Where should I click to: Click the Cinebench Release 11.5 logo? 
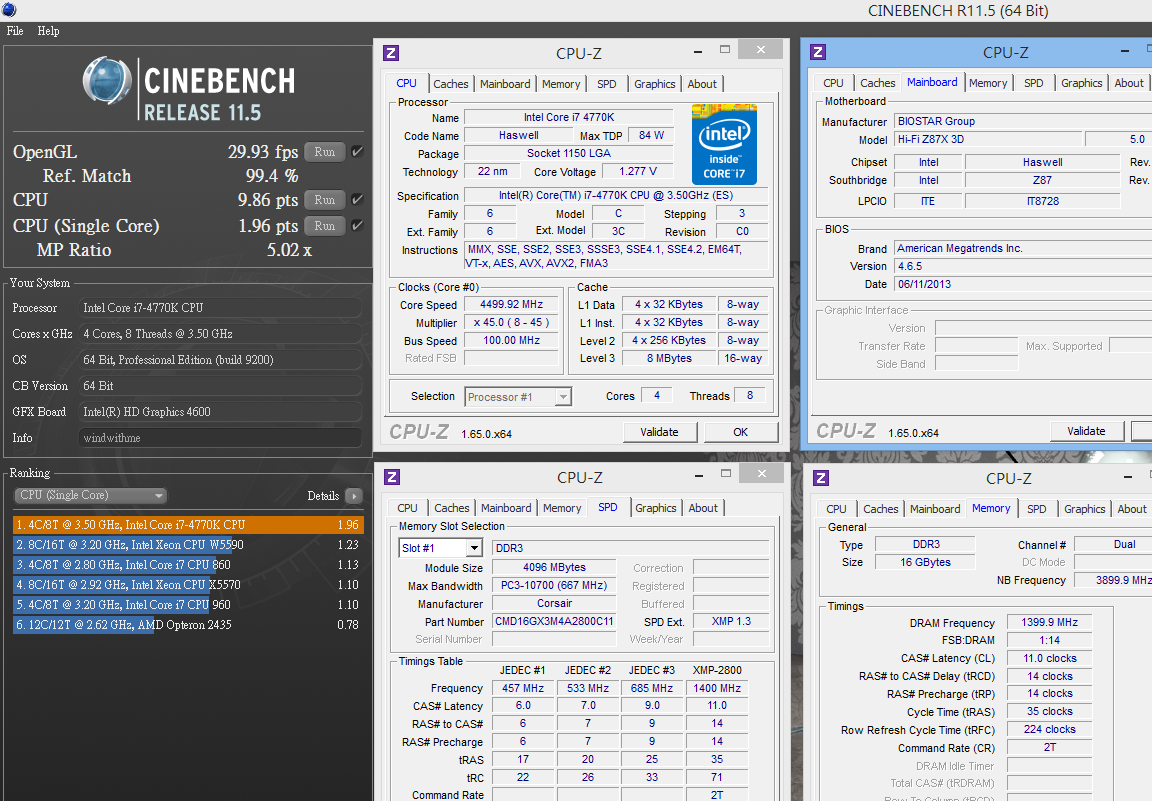coord(189,90)
